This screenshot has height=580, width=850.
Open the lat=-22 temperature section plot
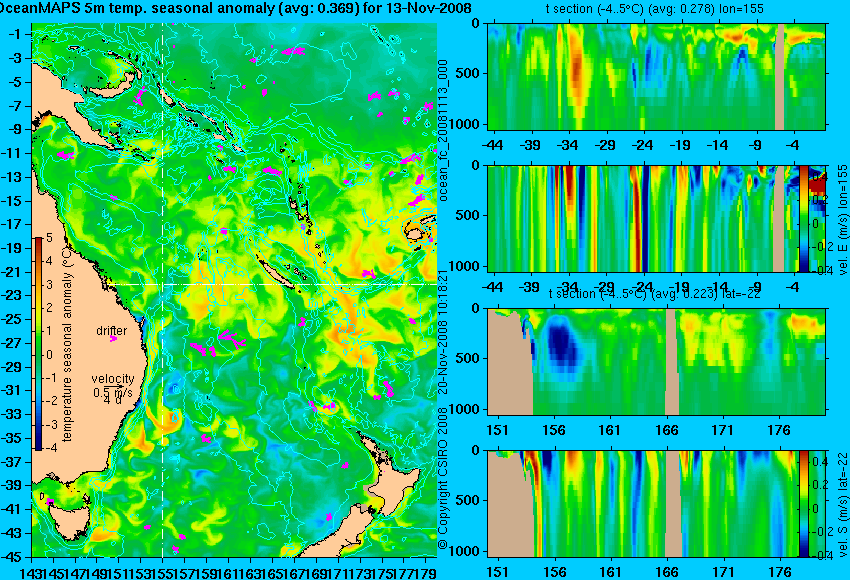pos(656,362)
